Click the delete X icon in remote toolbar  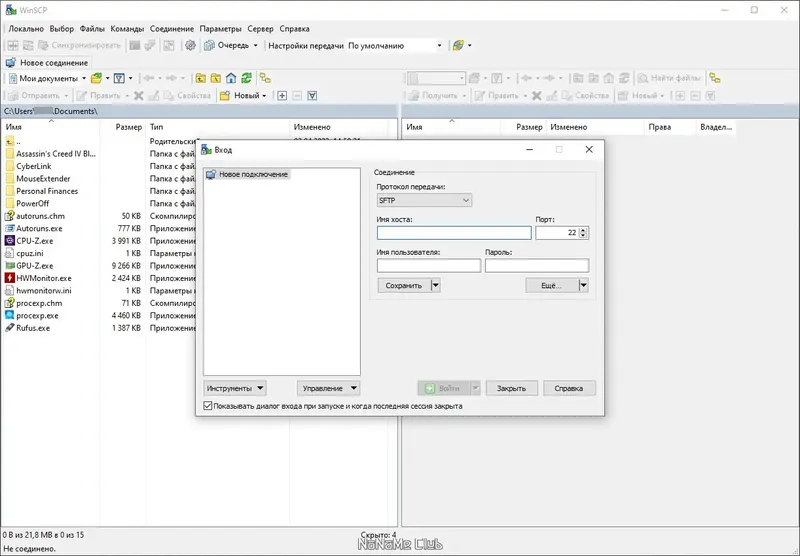point(536,96)
